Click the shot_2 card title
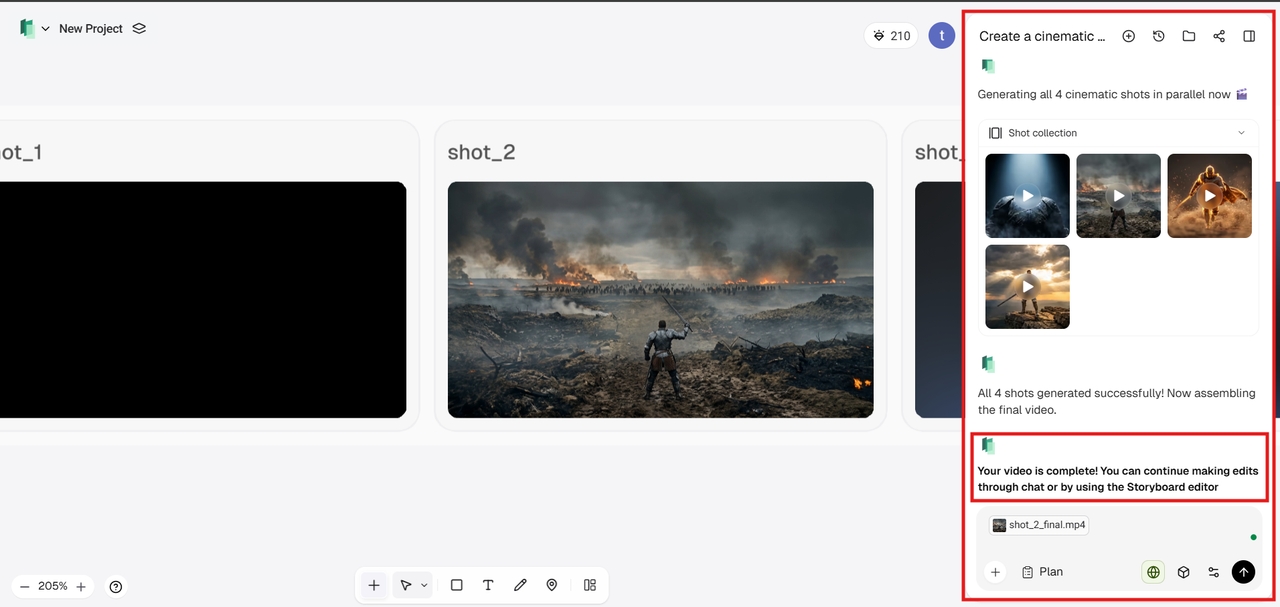This screenshot has width=1280, height=607. click(481, 152)
